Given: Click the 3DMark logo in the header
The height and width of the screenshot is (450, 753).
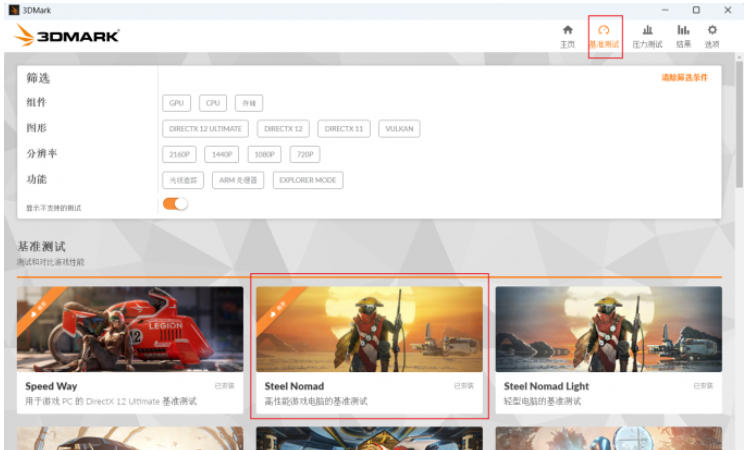Looking at the screenshot, I should tap(67, 36).
